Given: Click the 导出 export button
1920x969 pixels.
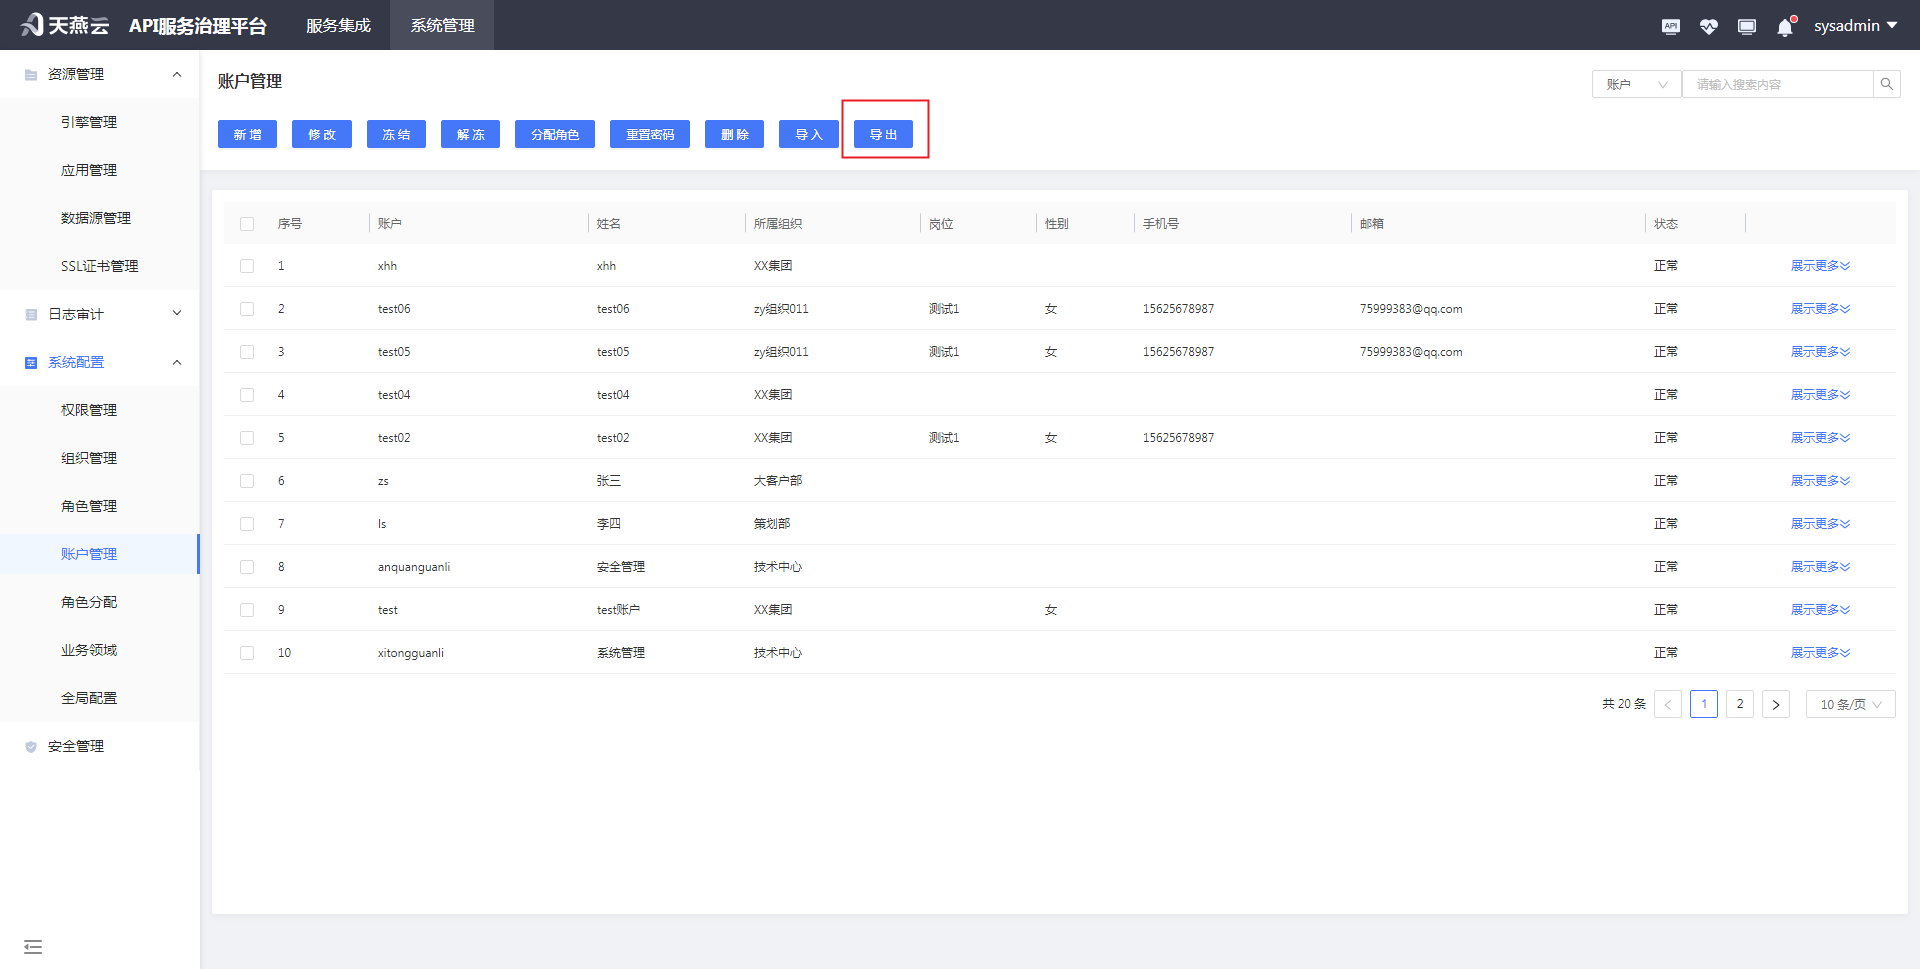Looking at the screenshot, I should [x=884, y=133].
